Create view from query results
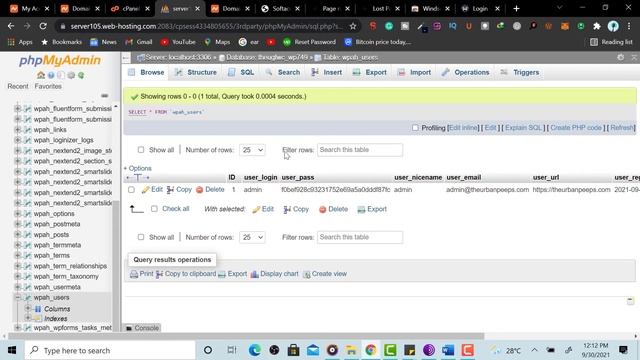This screenshot has width=640, height=360. pyautogui.click(x=325, y=274)
